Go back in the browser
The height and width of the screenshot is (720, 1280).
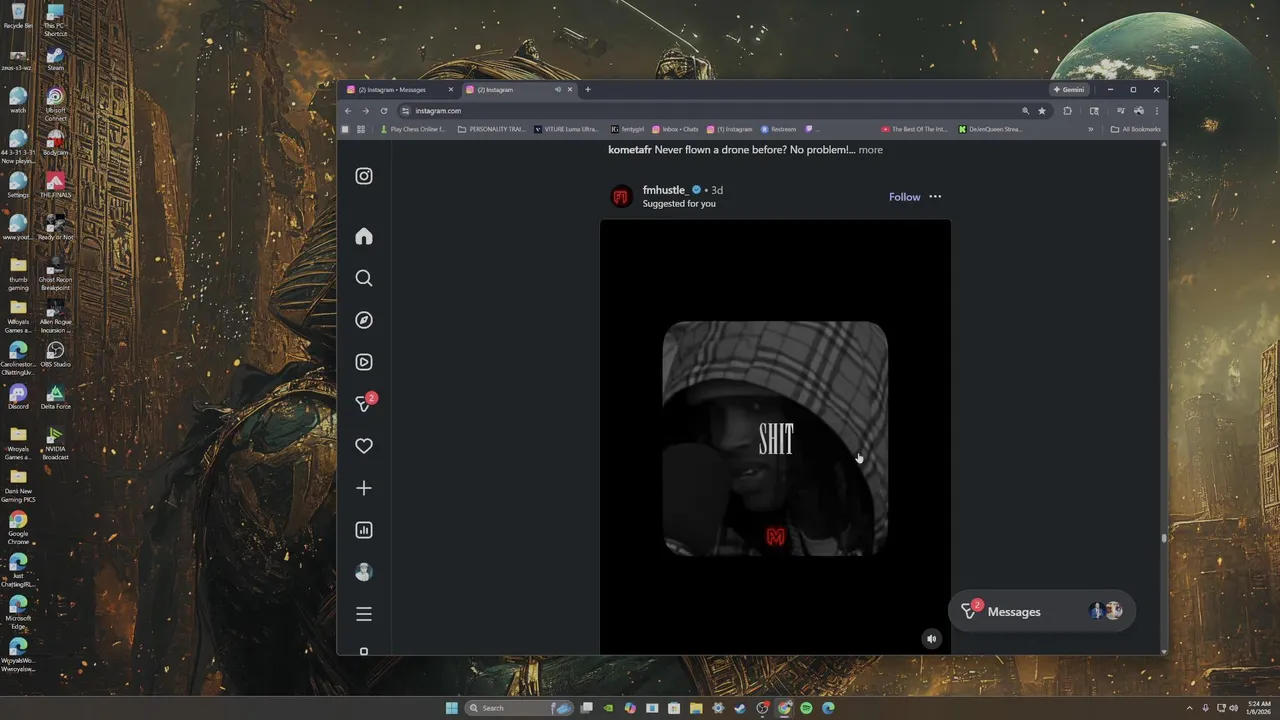pos(348,111)
